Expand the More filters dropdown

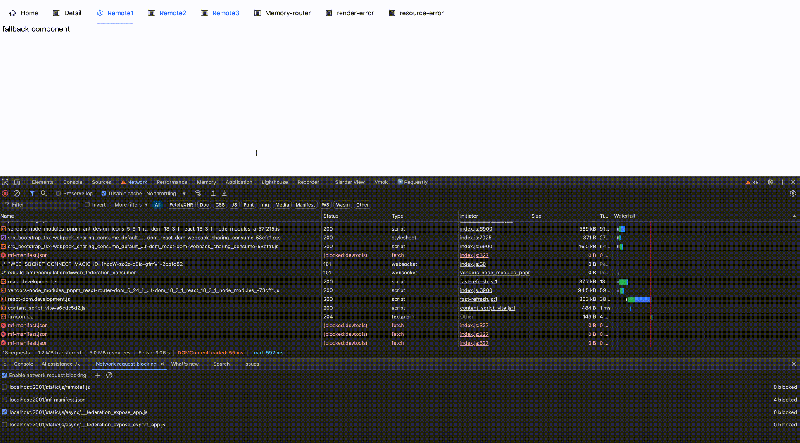(131, 205)
